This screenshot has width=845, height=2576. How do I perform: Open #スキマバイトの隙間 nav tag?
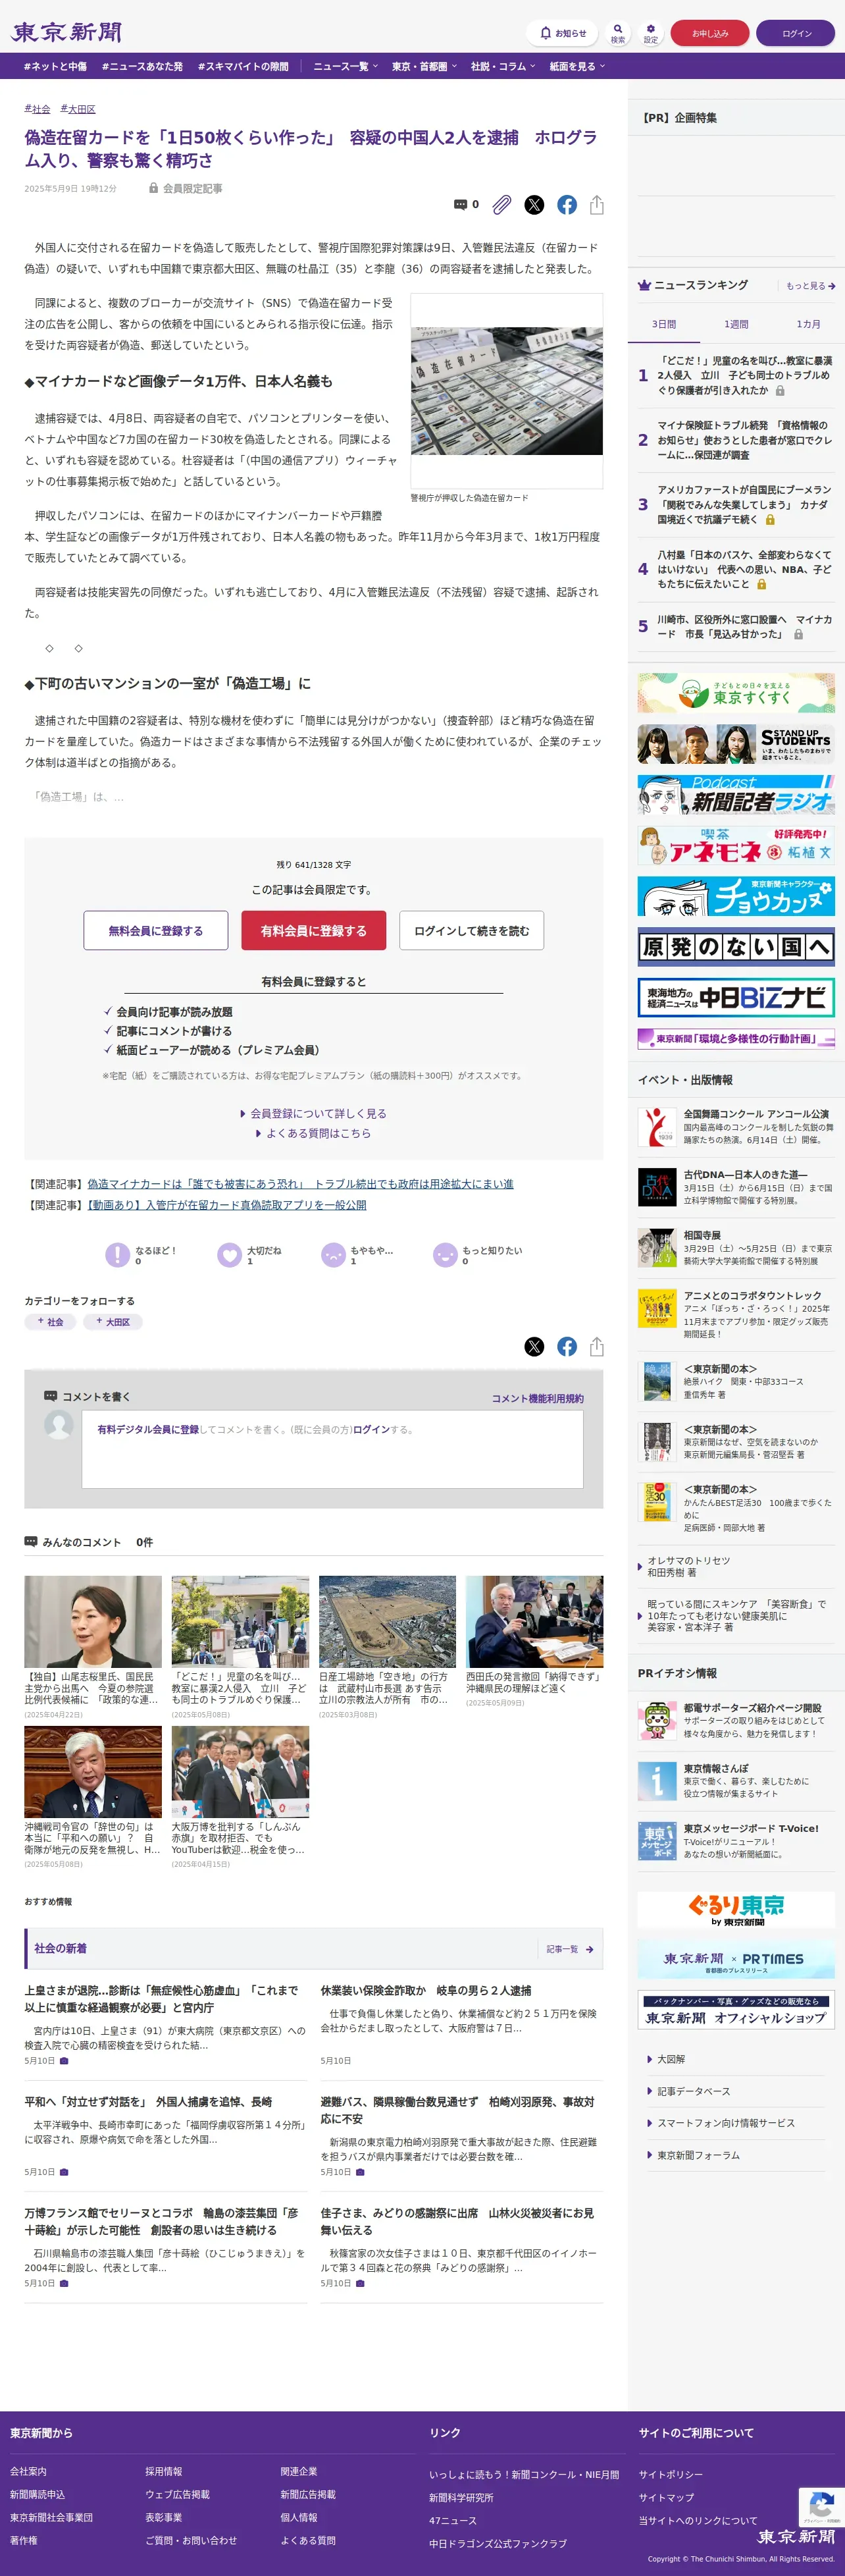pyautogui.click(x=243, y=66)
